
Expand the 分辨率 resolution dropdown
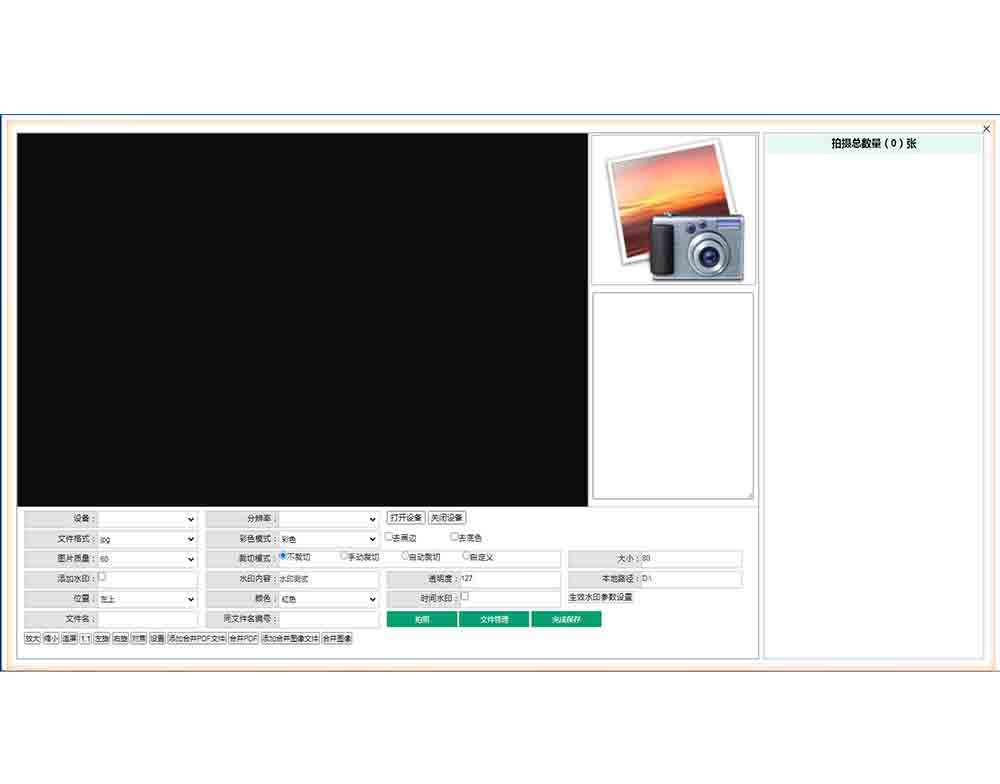point(329,520)
